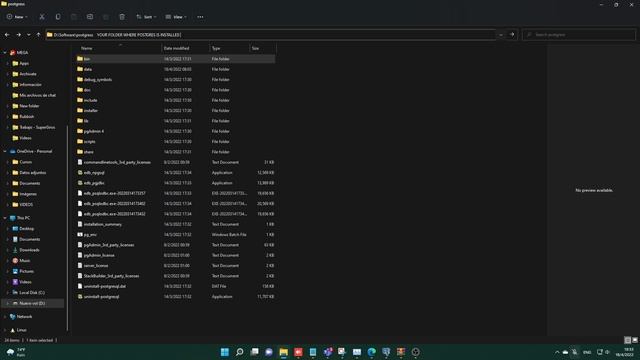Select Datos adjuntos under OneDrive

point(33,173)
